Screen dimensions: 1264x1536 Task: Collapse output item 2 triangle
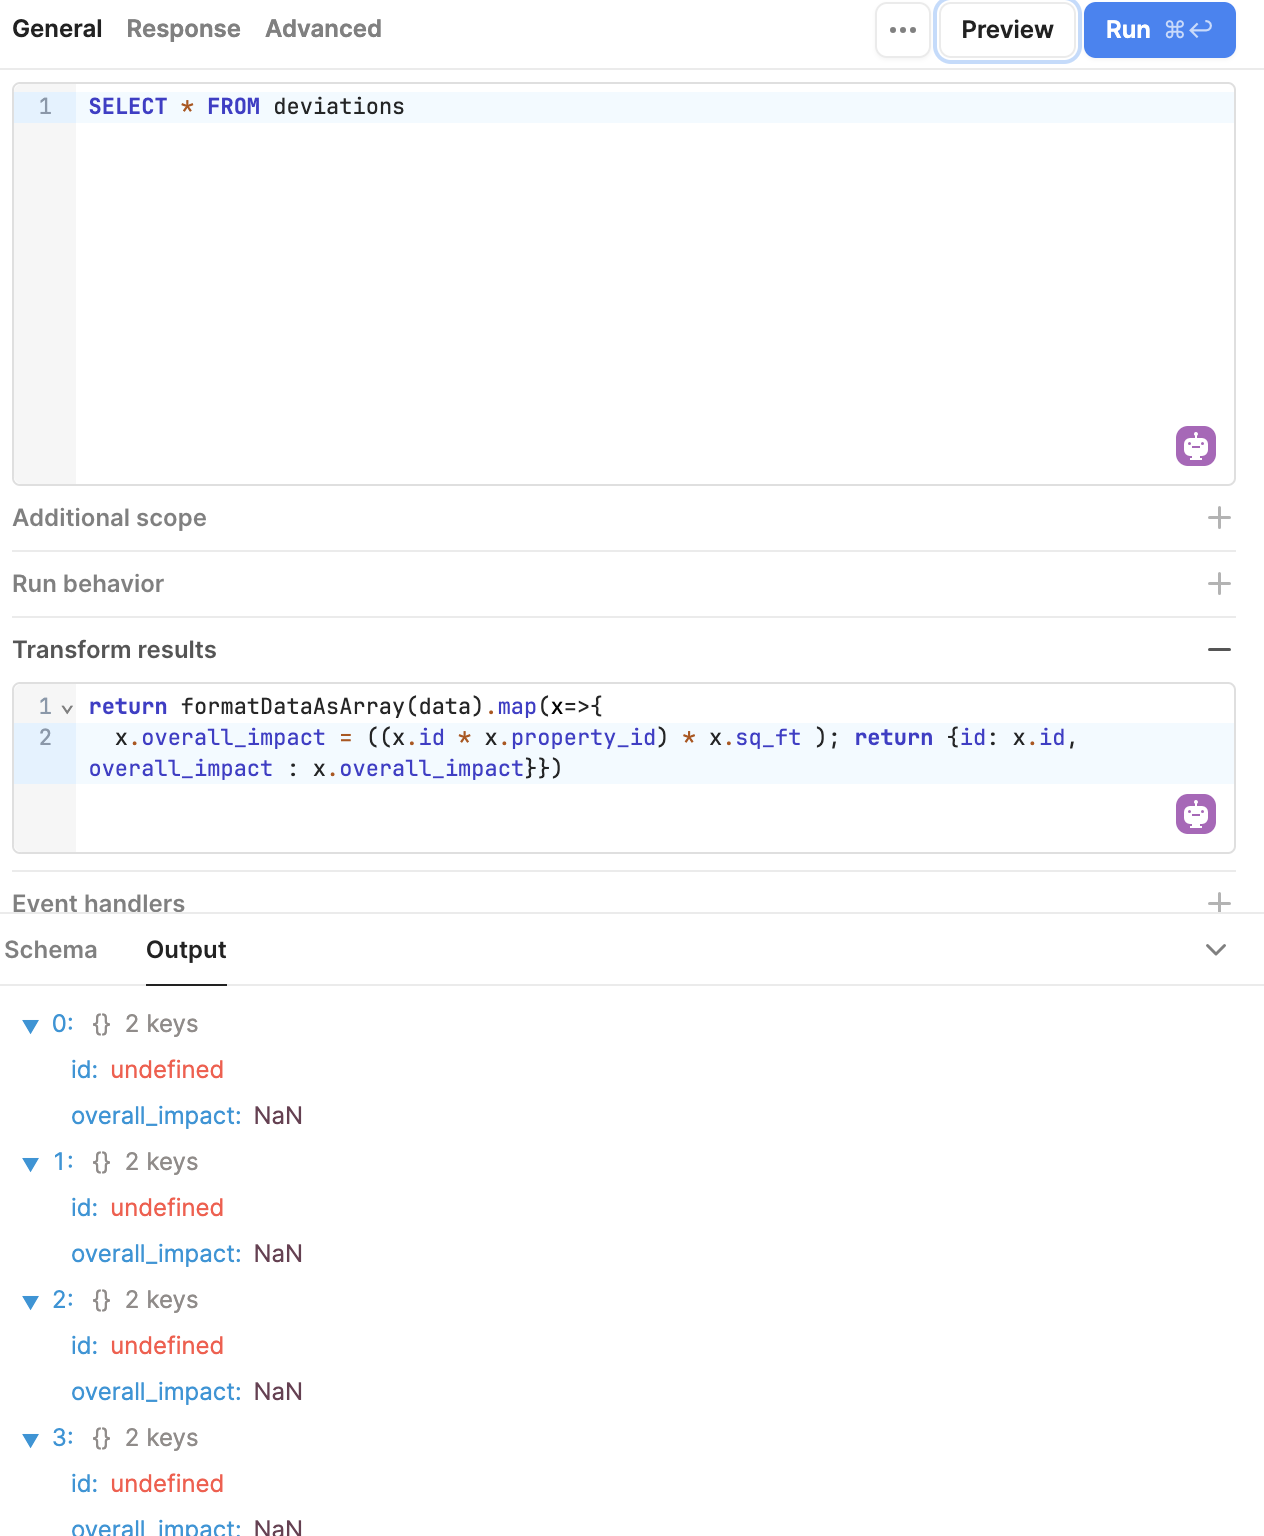click(31, 1302)
